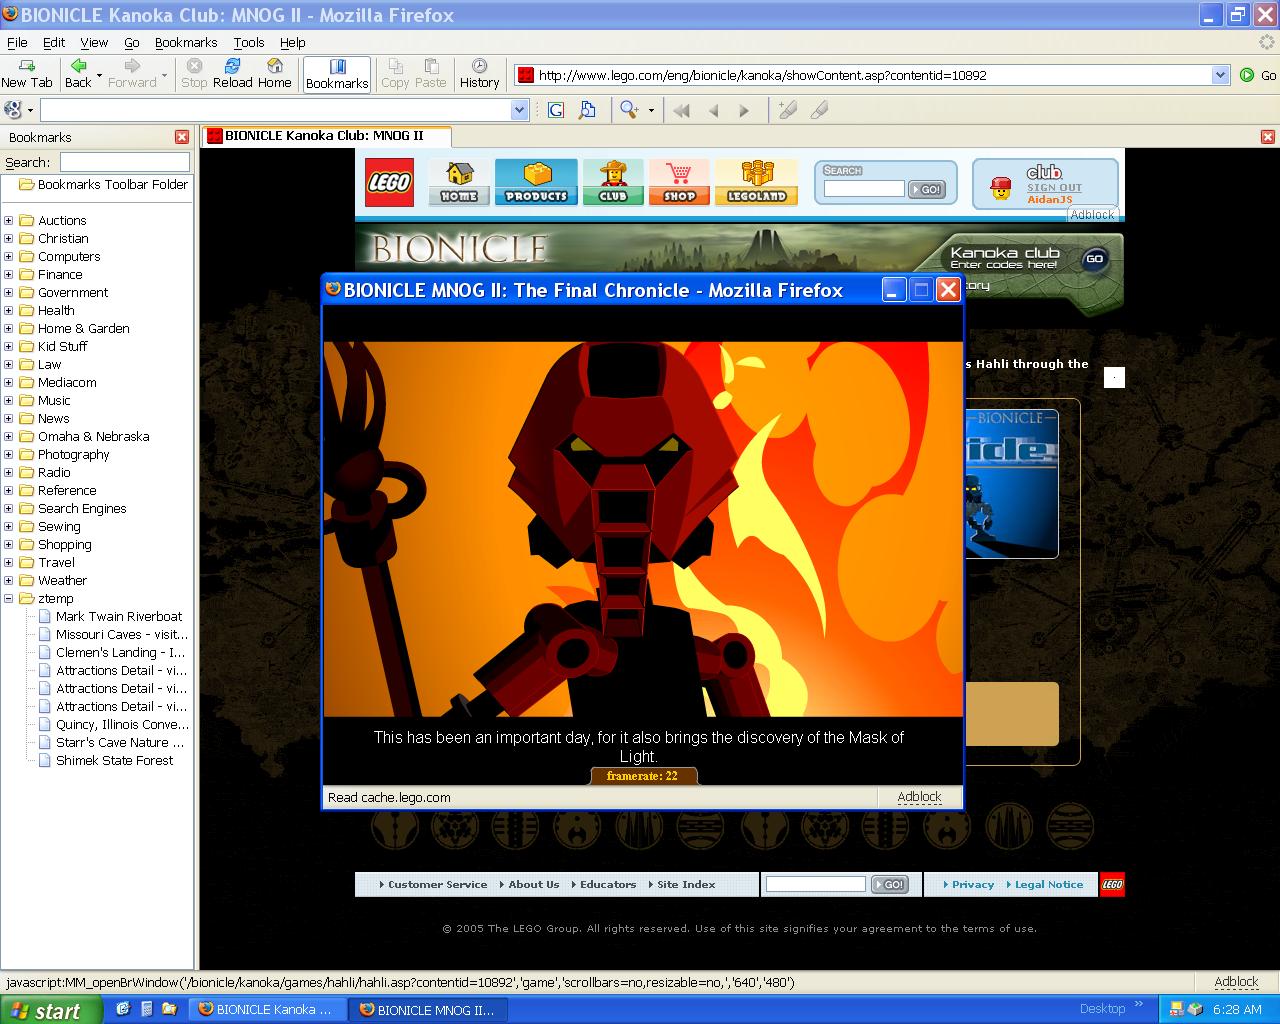Open the File menu
Screen dimensions: 1280x1024
17,42
